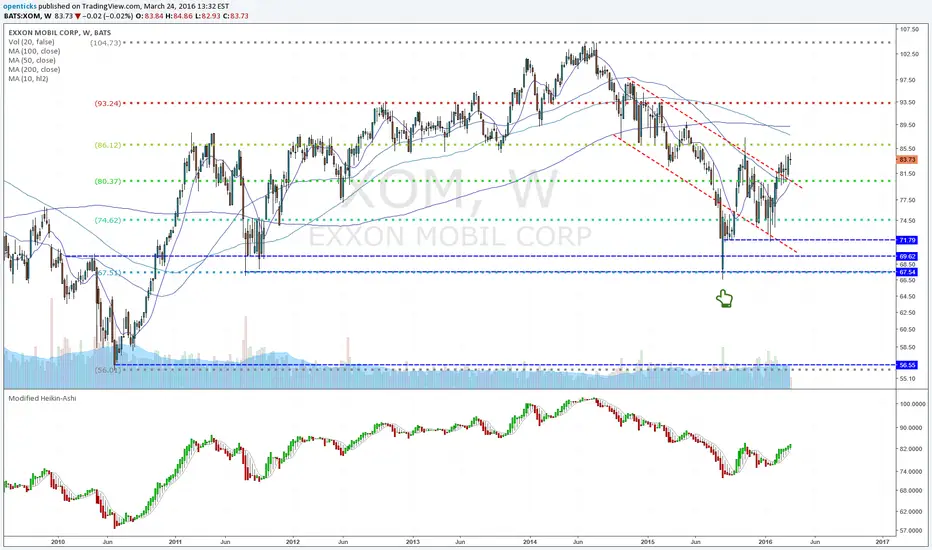The width and height of the screenshot is (932, 550).
Task: Click the (86.12) level label
Action: pos(108,145)
